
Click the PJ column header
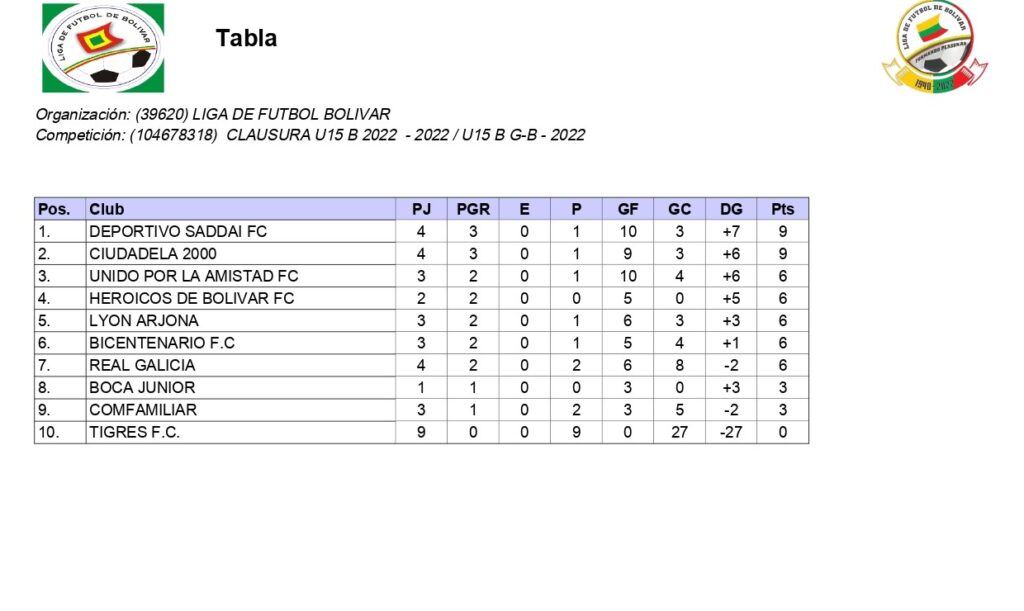pos(421,209)
